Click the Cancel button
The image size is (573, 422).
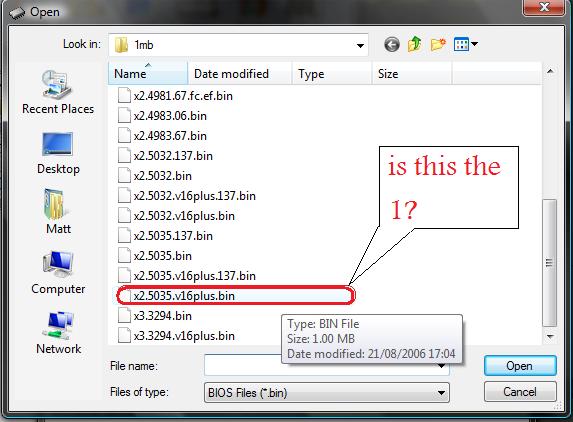coord(520,392)
